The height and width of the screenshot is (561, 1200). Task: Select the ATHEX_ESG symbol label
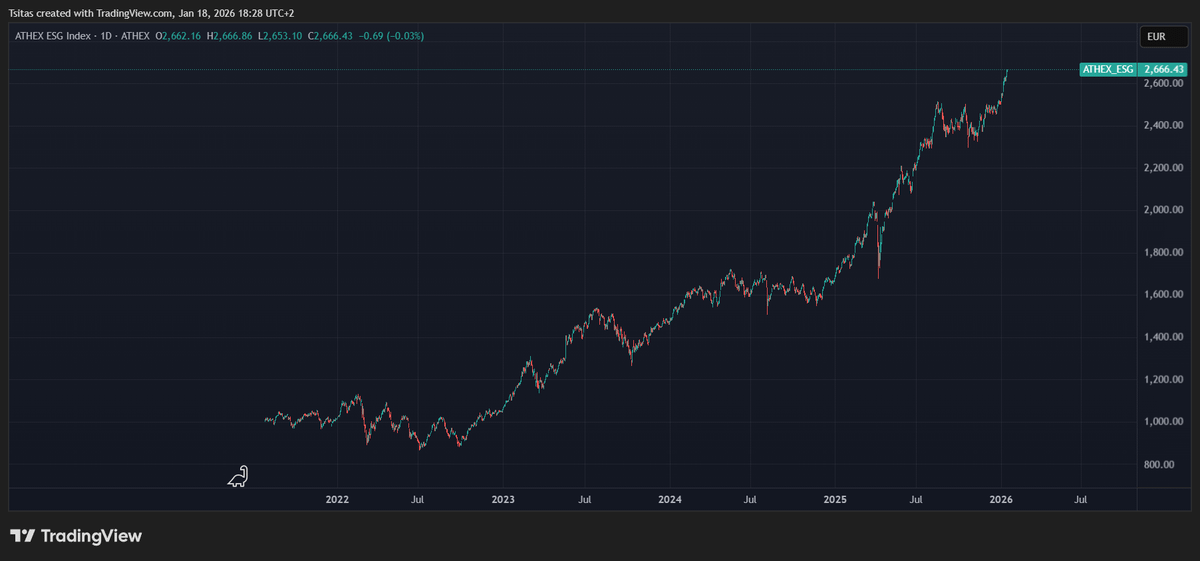coord(1108,70)
